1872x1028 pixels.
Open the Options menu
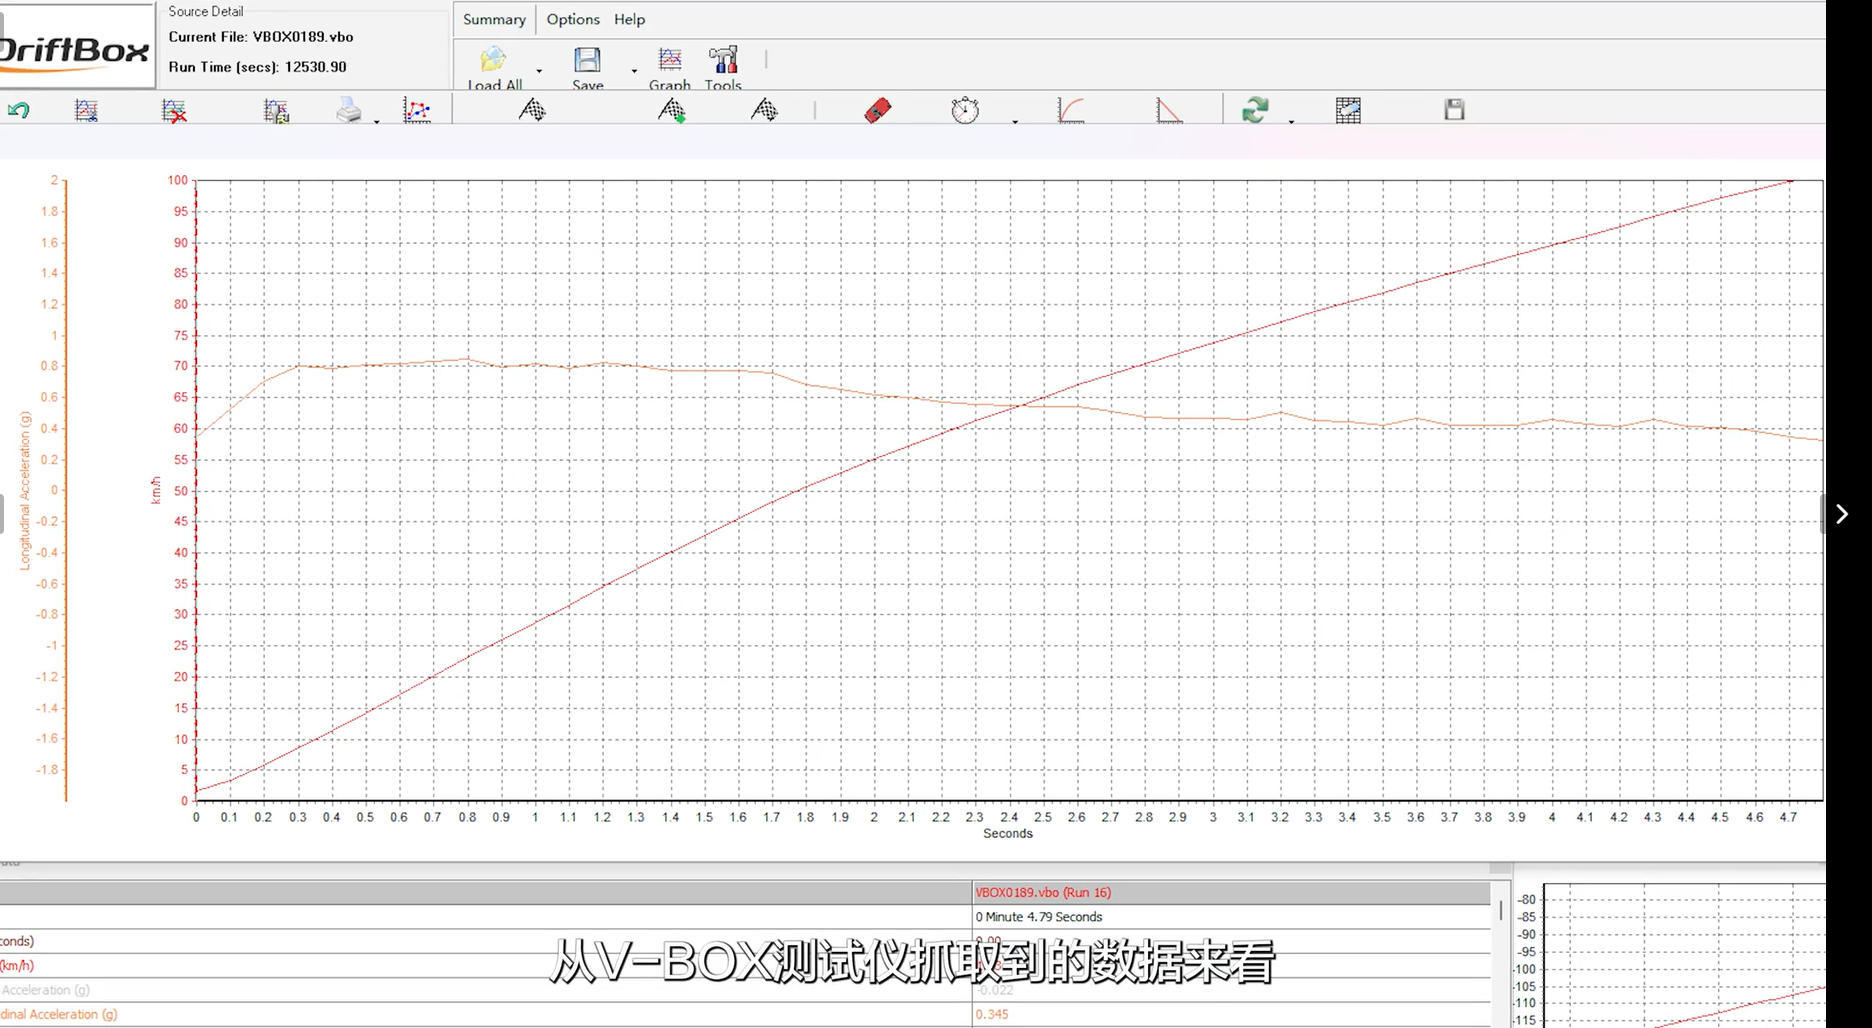[x=572, y=19]
